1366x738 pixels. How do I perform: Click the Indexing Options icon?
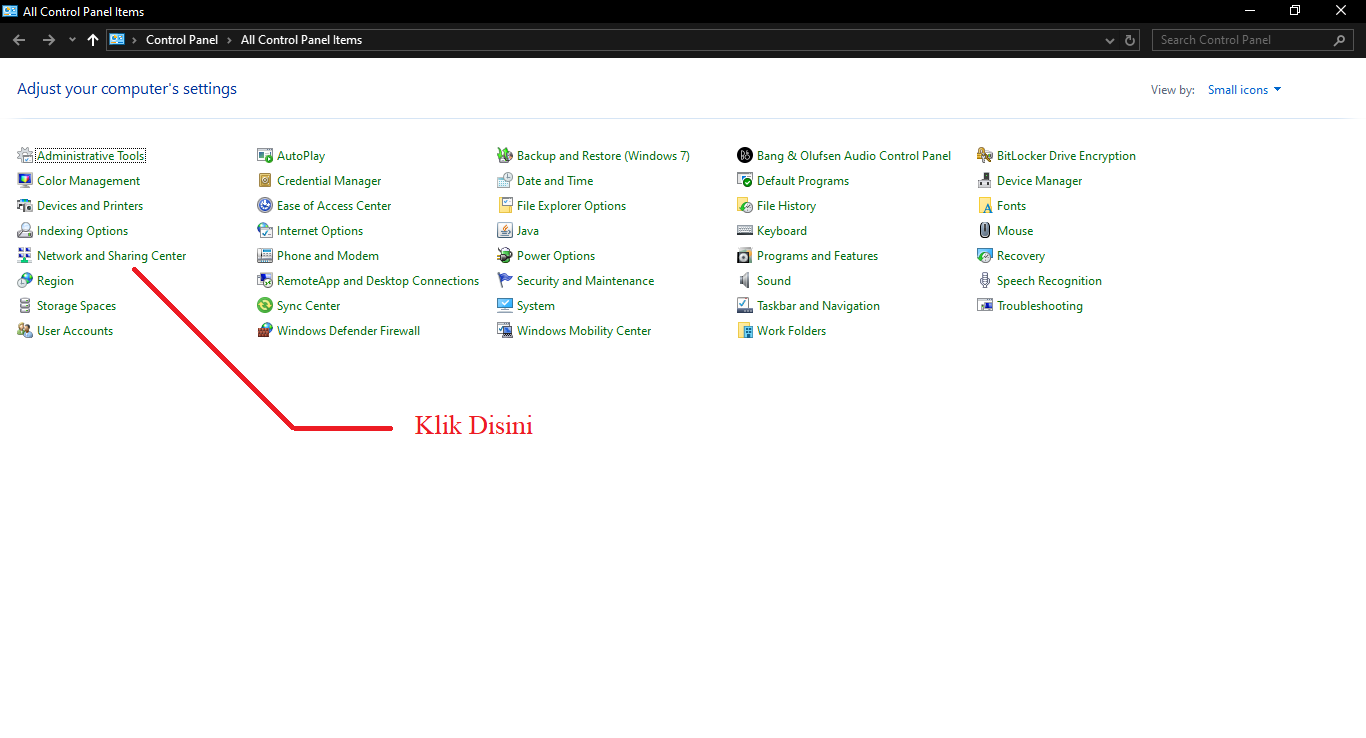(25, 231)
